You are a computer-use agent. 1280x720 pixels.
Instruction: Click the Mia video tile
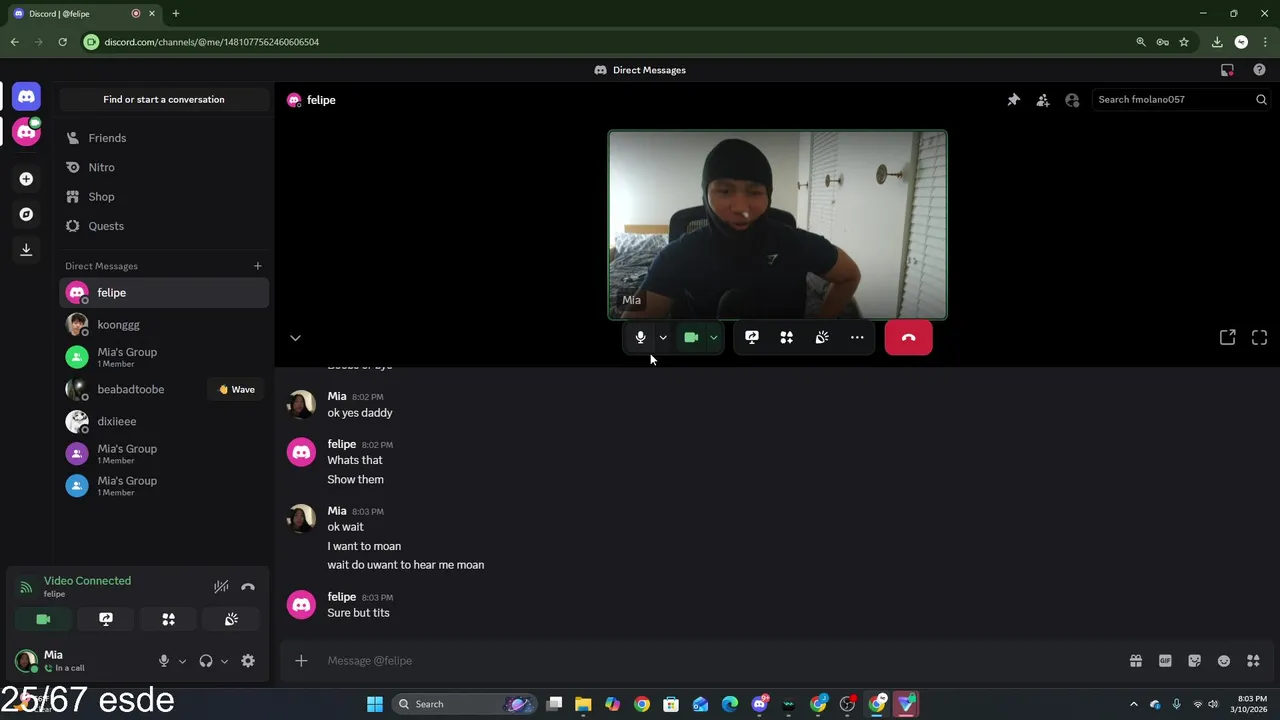pyautogui.click(x=777, y=225)
